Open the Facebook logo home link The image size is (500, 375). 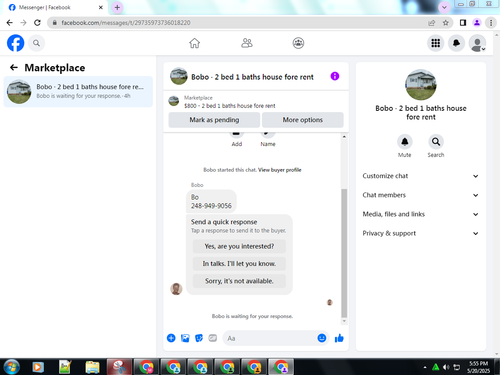click(16, 43)
